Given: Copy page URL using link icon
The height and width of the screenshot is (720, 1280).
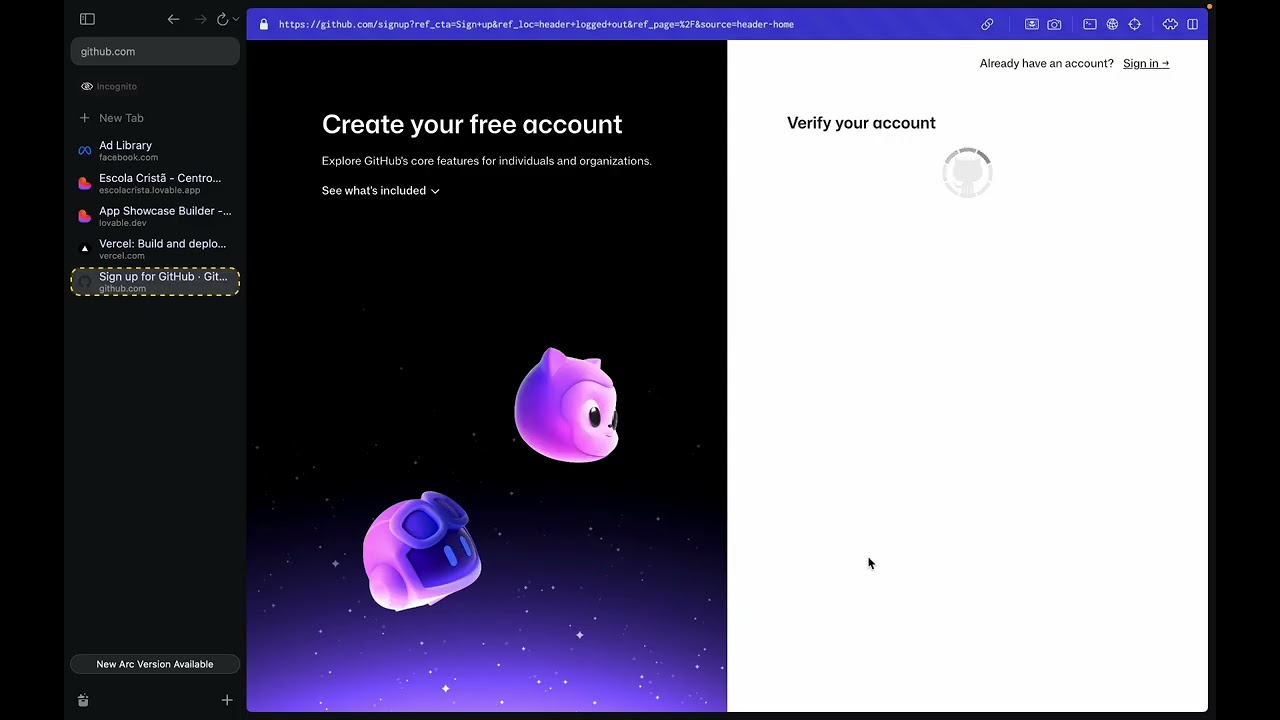Looking at the screenshot, I should [x=987, y=24].
